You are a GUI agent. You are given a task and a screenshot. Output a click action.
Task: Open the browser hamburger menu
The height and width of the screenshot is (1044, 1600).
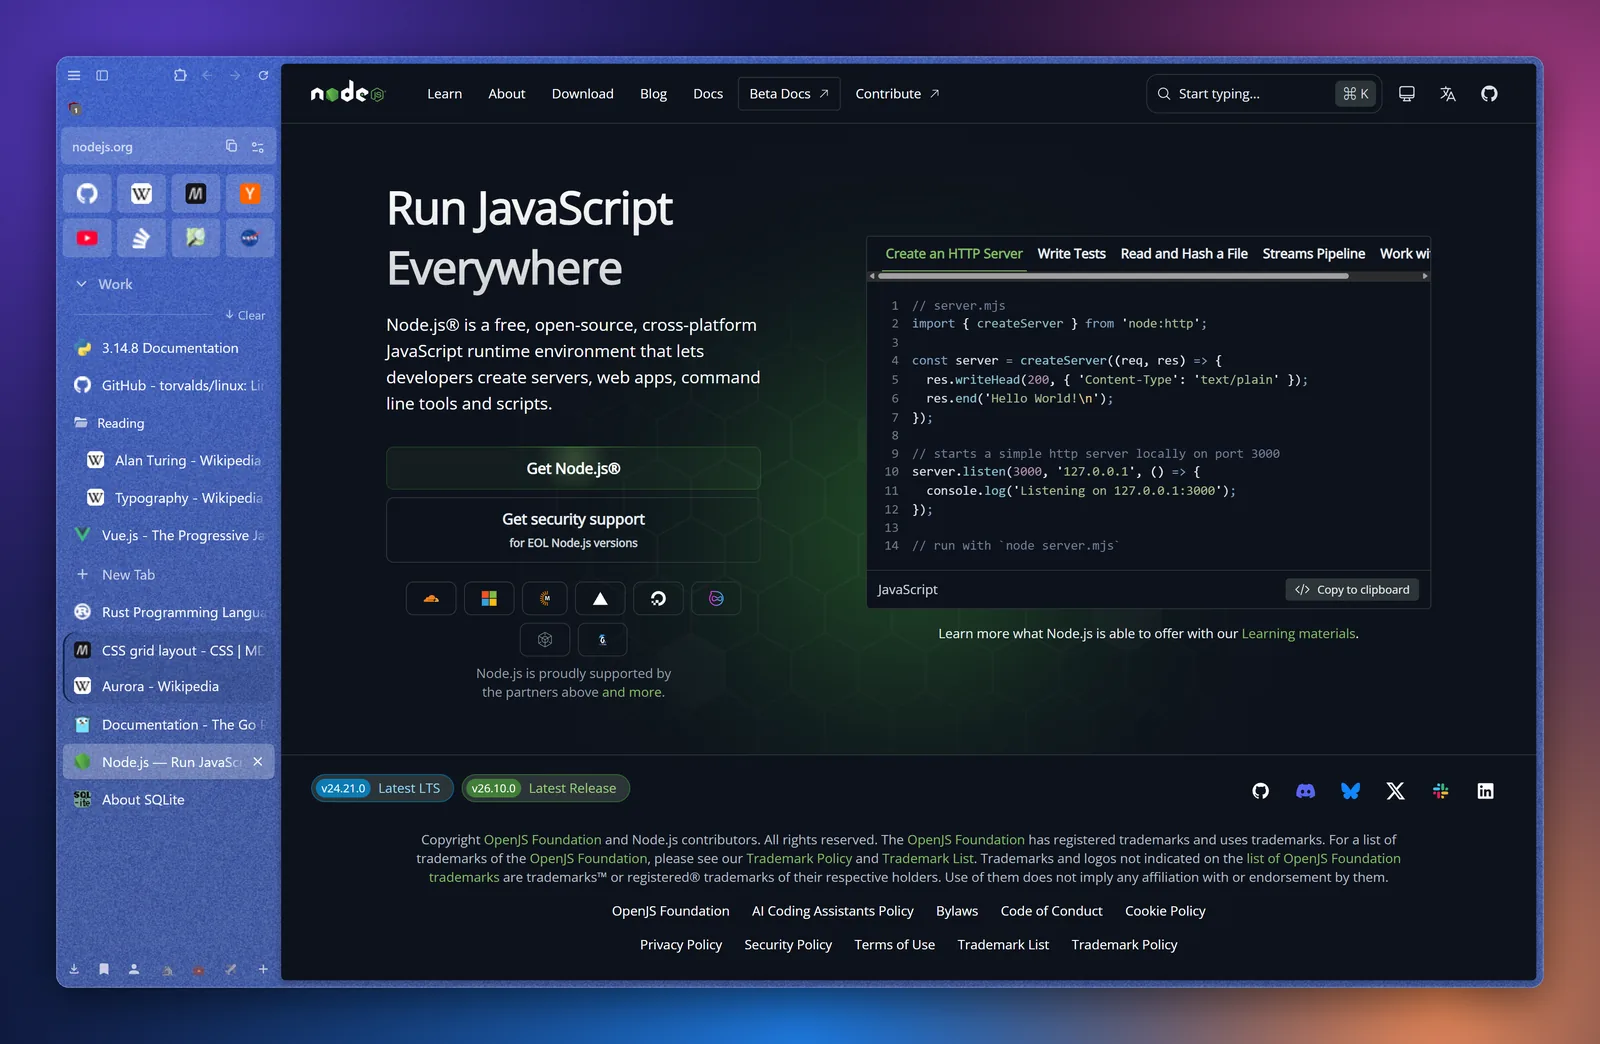(x=74, y=75)
